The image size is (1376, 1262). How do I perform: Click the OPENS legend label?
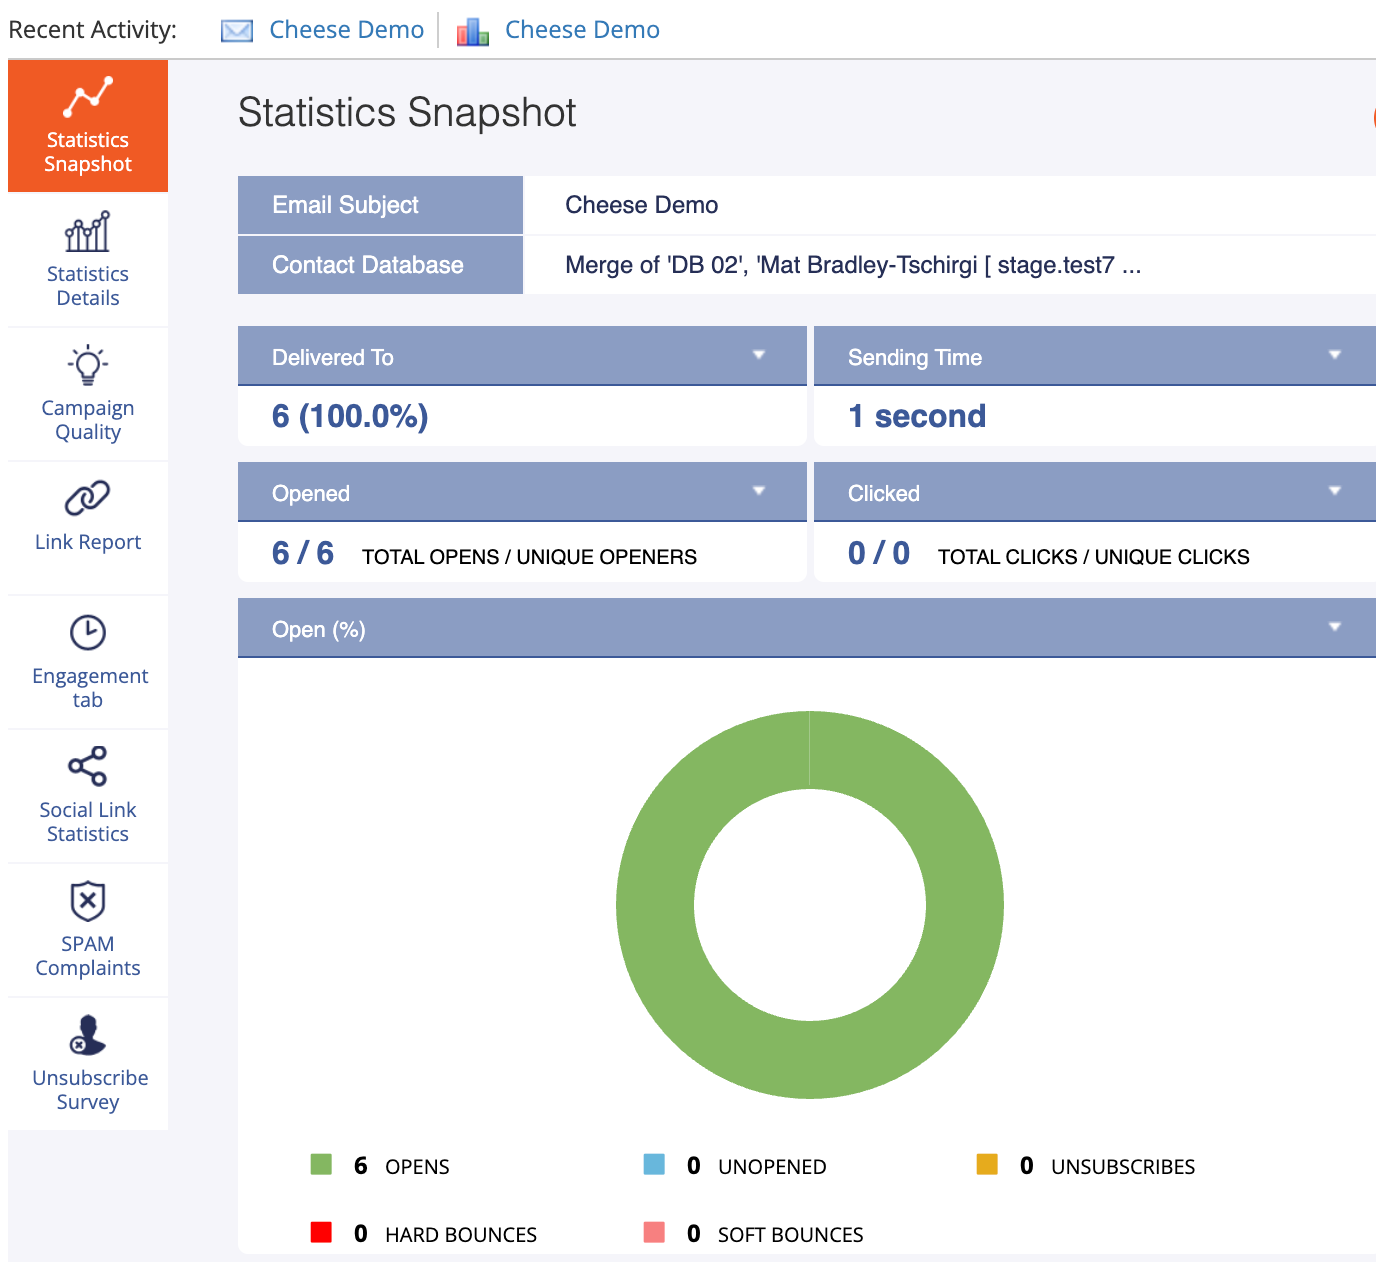point(417,1167)
